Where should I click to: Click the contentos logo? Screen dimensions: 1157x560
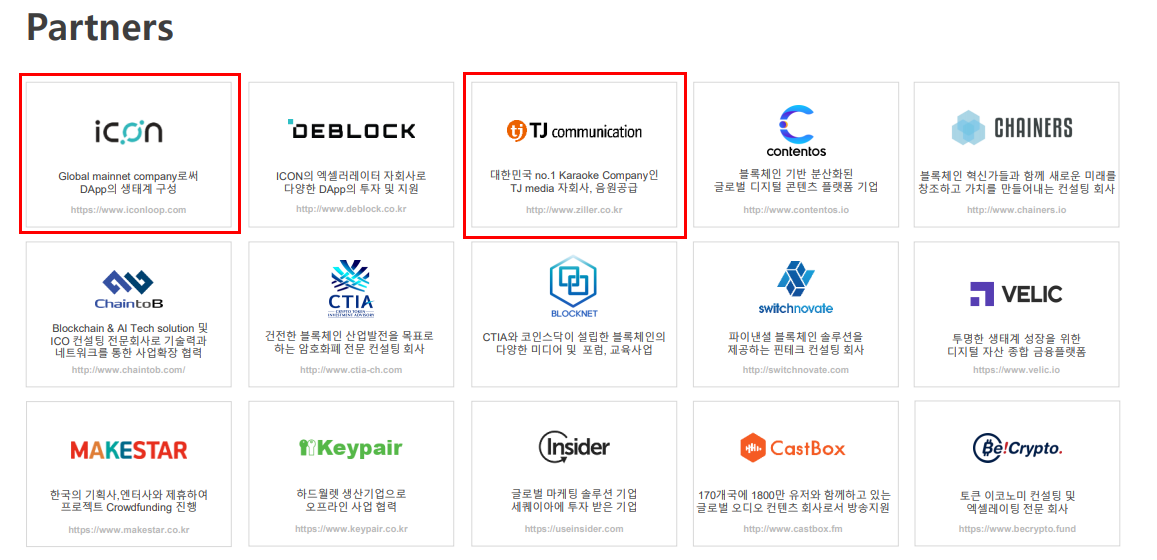(796, 132)
